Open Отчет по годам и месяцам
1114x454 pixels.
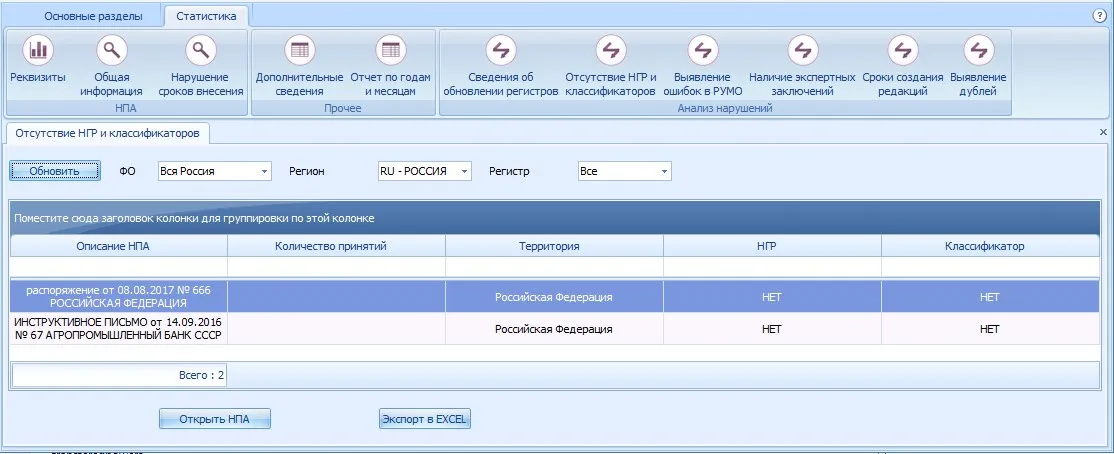(390, 66)
